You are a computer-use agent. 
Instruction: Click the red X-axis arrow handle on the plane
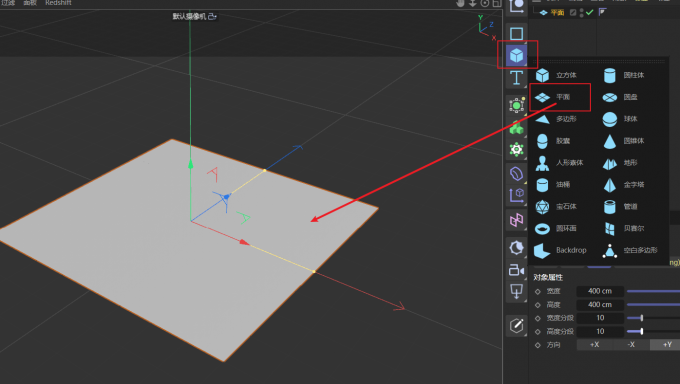(x=245, y=242)
